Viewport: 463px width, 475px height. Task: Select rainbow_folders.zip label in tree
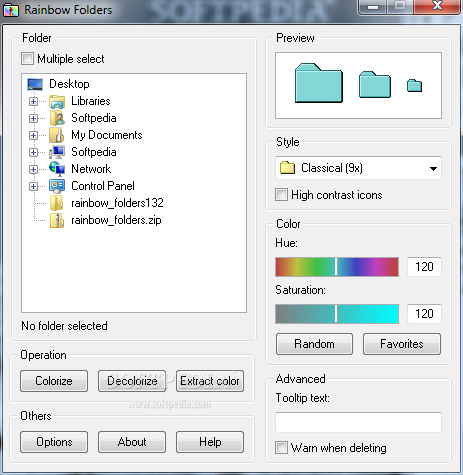[x=116, y=220]
